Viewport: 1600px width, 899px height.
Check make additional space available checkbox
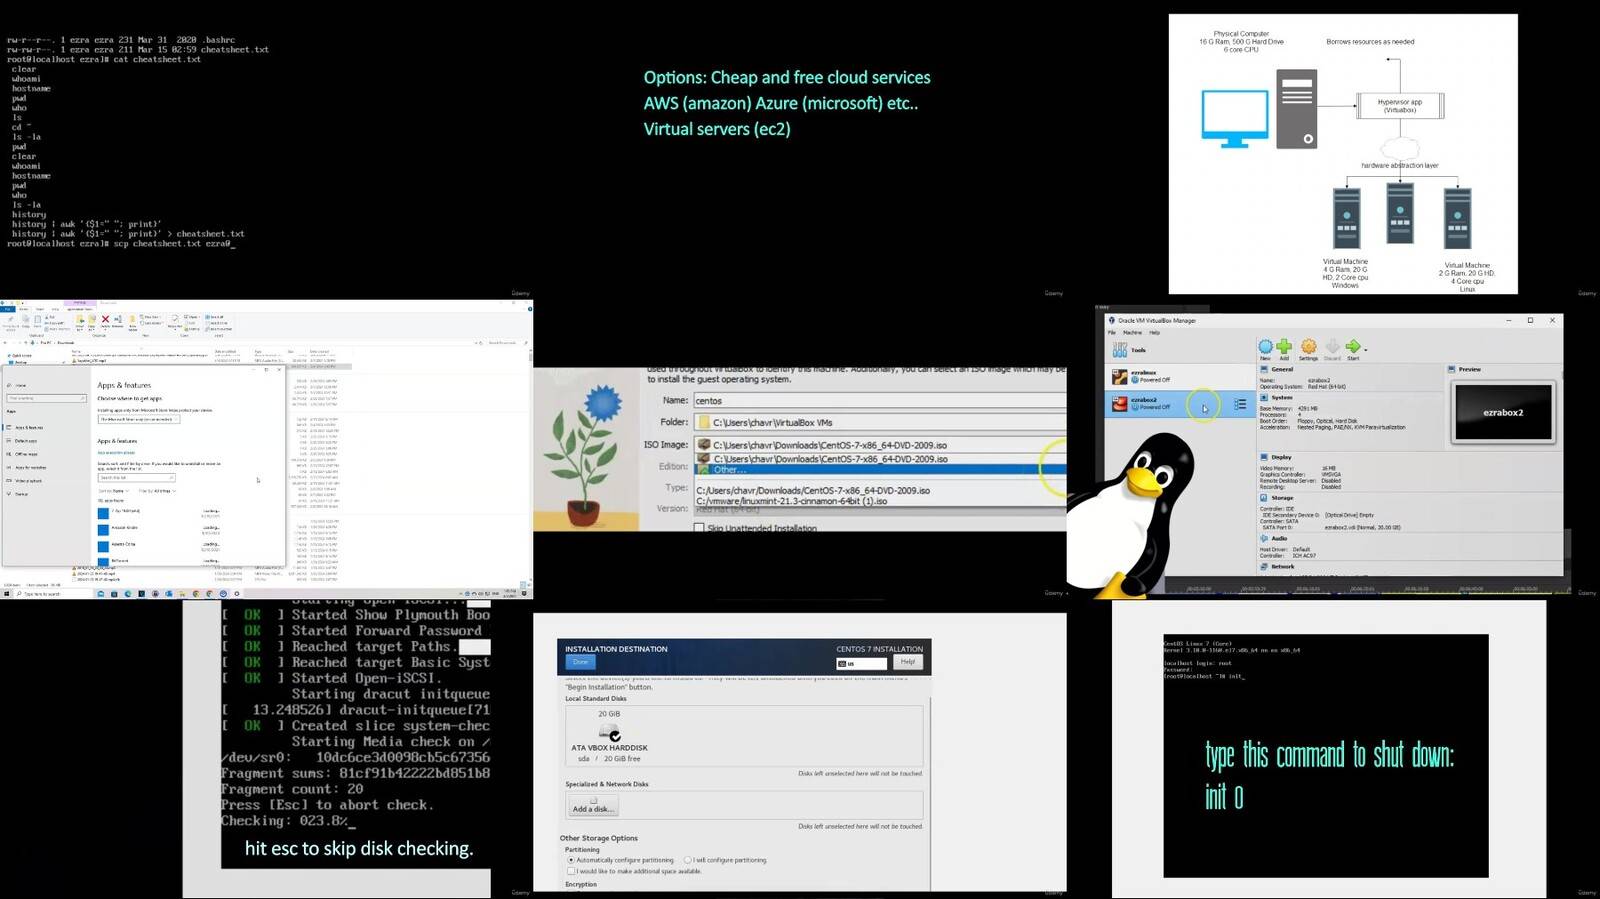[x=571, y=871]
